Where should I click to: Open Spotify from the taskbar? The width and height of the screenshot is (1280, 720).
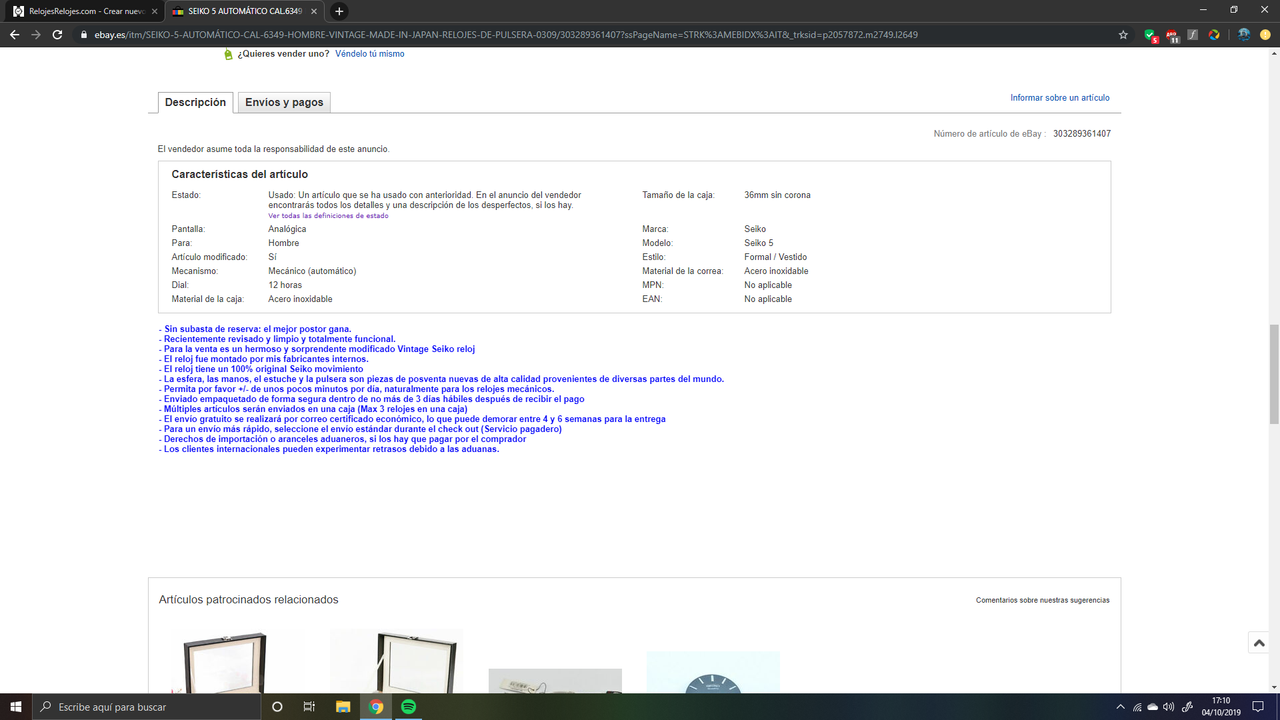pyautogui.click(x=408, y=706)
